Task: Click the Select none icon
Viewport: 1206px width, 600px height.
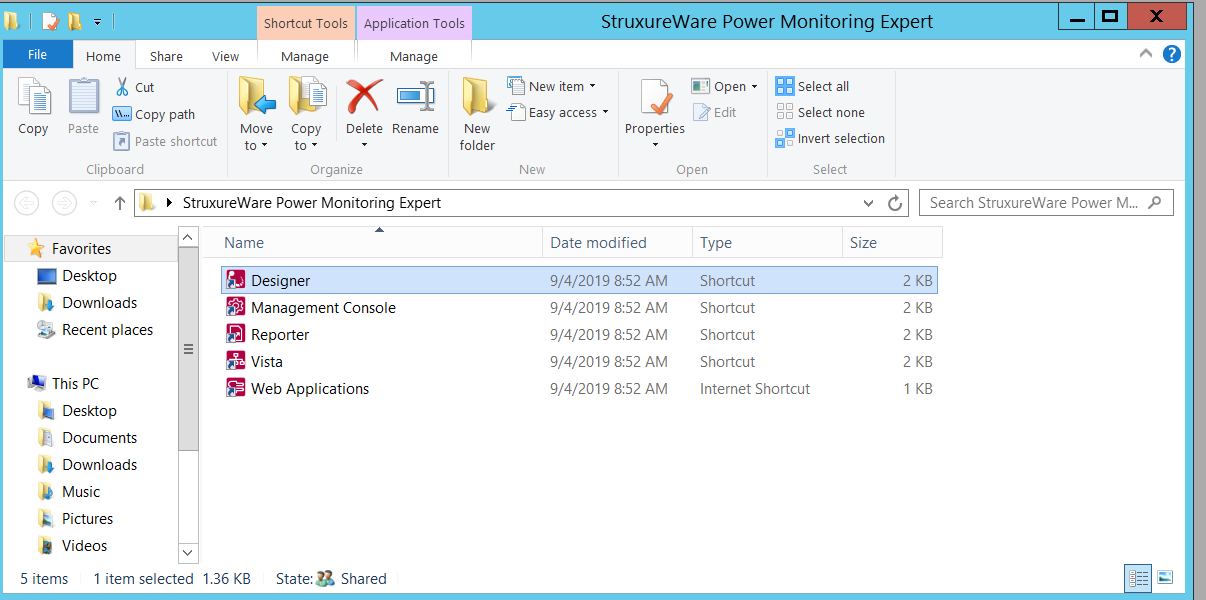Action: (785, 112)
